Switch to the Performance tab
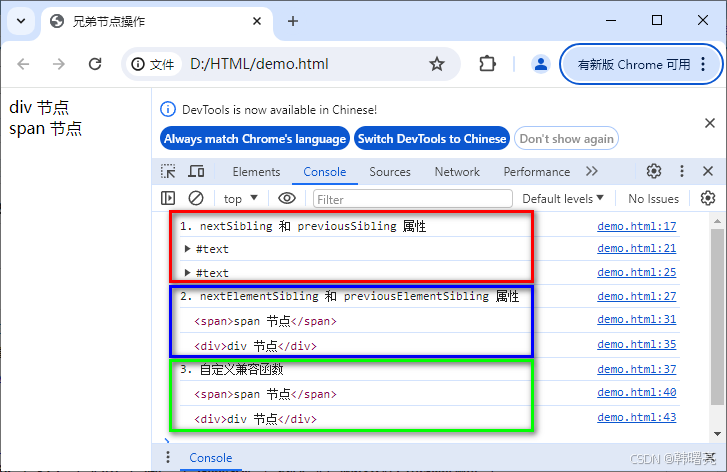Screen dimensions: 727x472 click(536, 172)
